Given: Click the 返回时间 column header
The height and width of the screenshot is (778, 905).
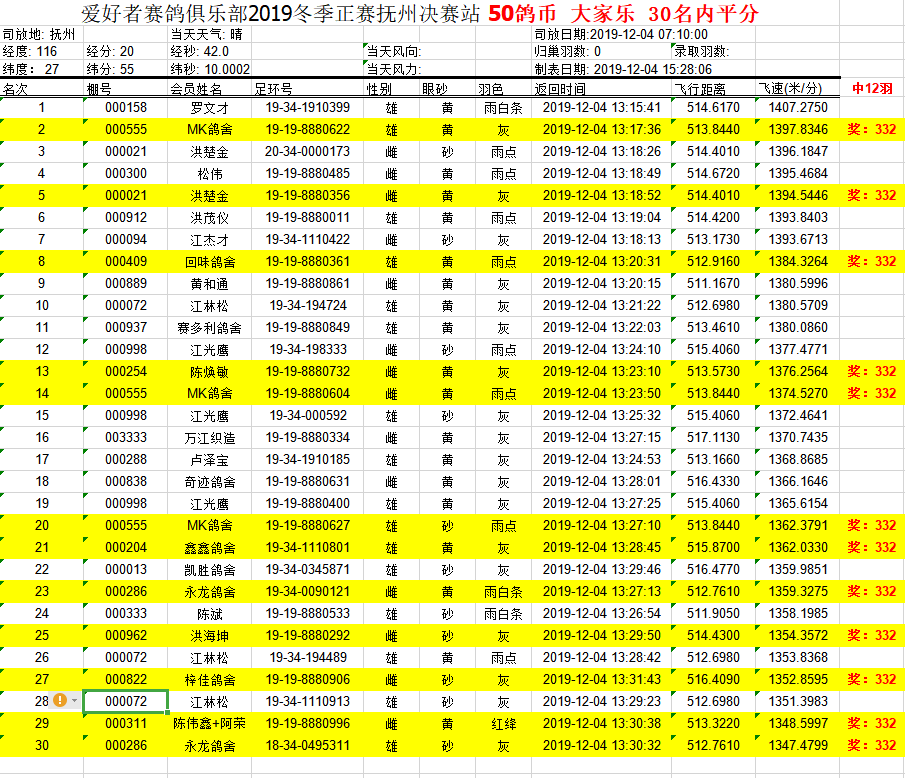Looking at the screenshot, I should tap(560, 89).
